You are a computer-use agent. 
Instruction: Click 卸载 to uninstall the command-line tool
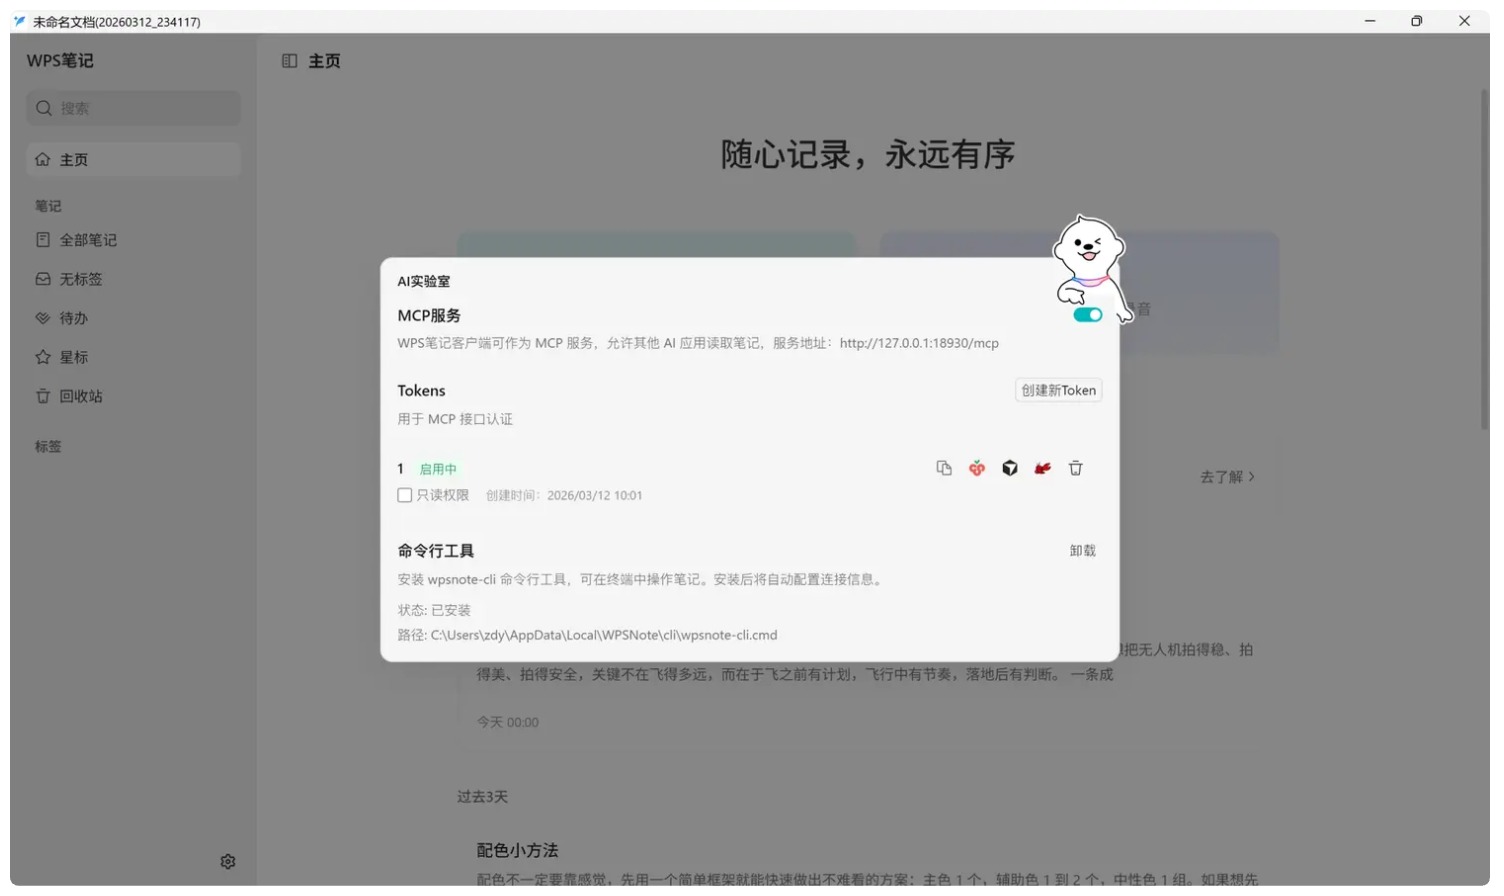[1082, 551]
